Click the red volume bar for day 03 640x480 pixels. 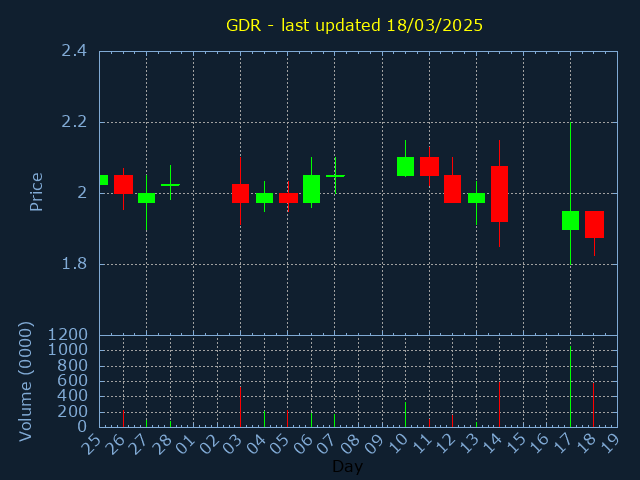[x=240, y=407]
